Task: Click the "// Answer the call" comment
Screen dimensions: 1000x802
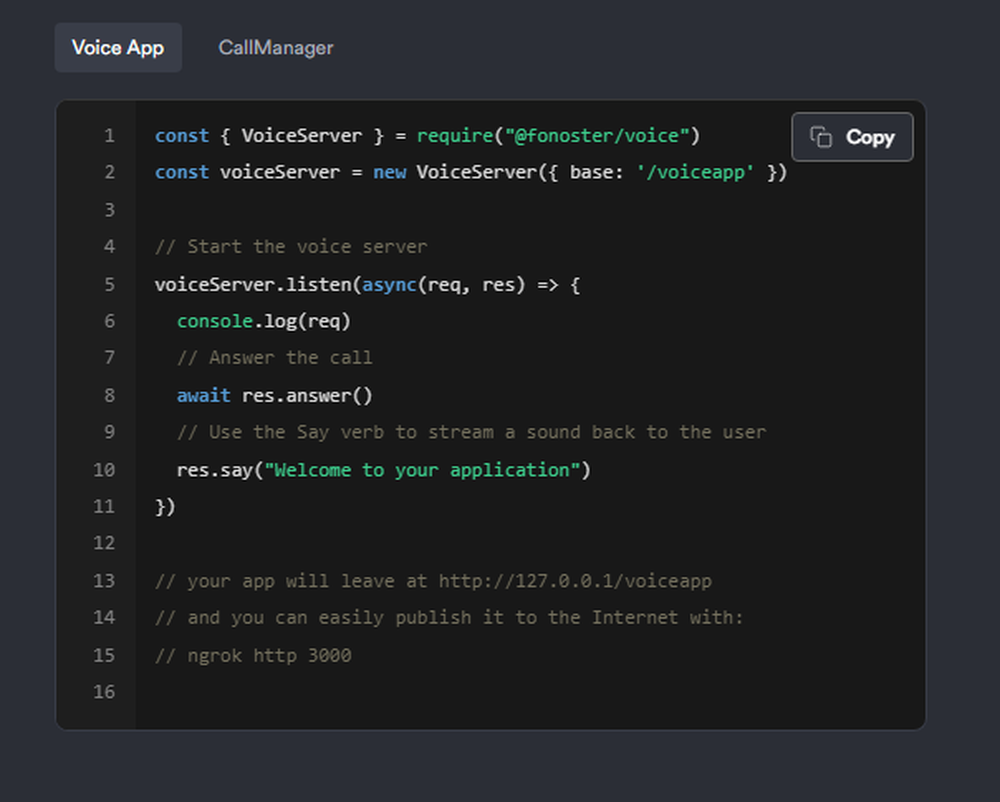Action: pos(275,358)
